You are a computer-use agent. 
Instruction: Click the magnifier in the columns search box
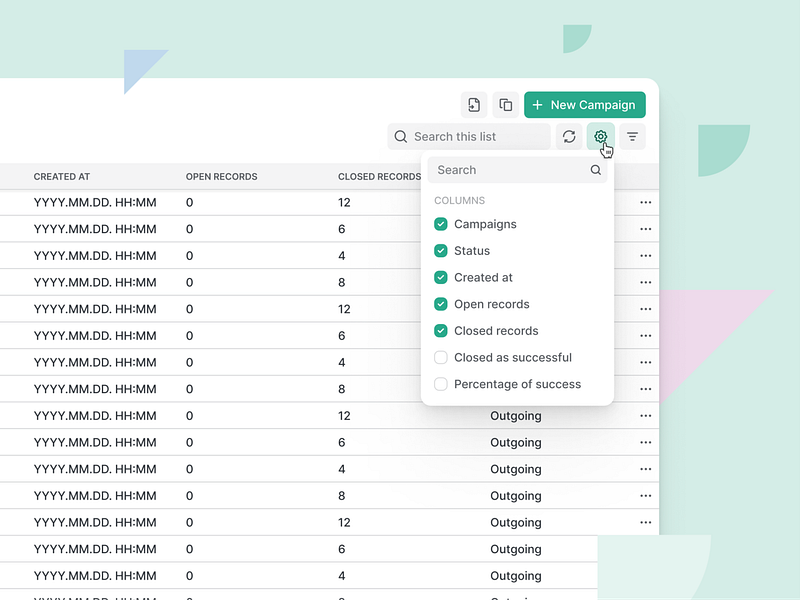(x=595, y=170)
